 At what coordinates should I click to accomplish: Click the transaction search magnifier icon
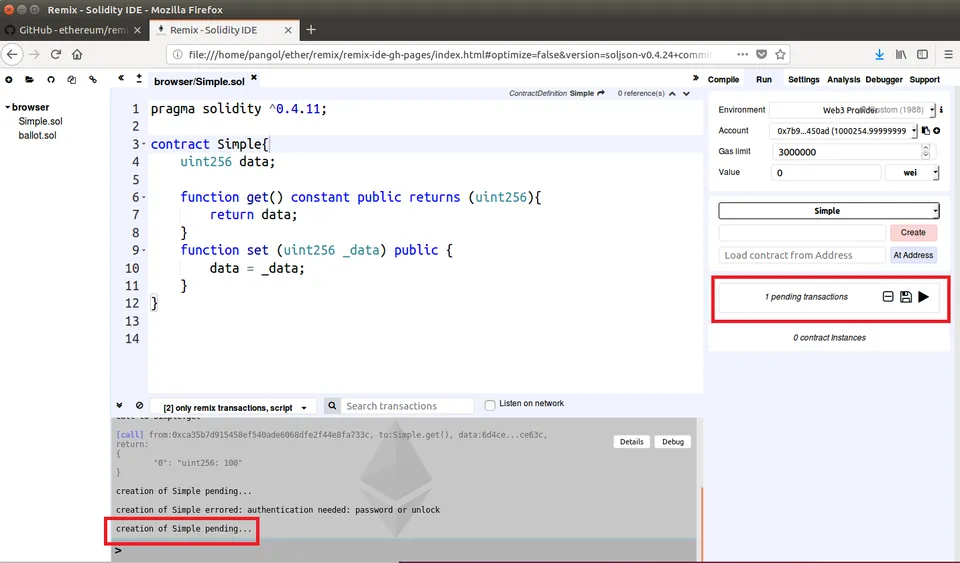(x=332, y=405)
